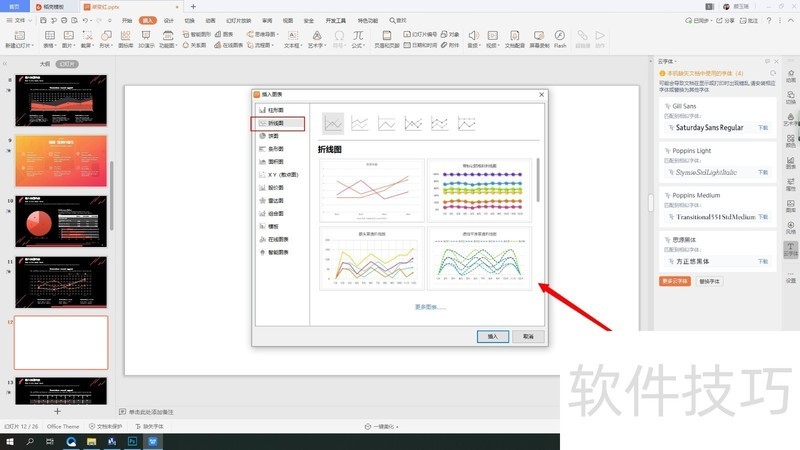Screen dimensions: 800x450
Task: Open the 设计 Design ribbon tab
Action: 169,20
